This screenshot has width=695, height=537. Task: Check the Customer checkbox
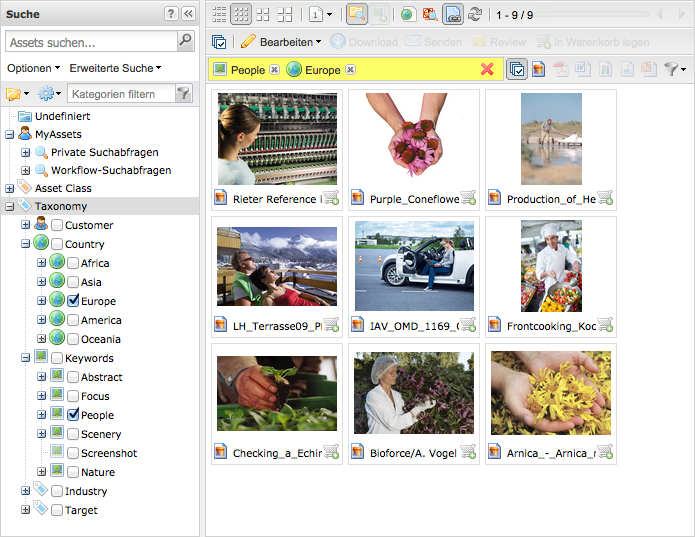click(57, 225)
